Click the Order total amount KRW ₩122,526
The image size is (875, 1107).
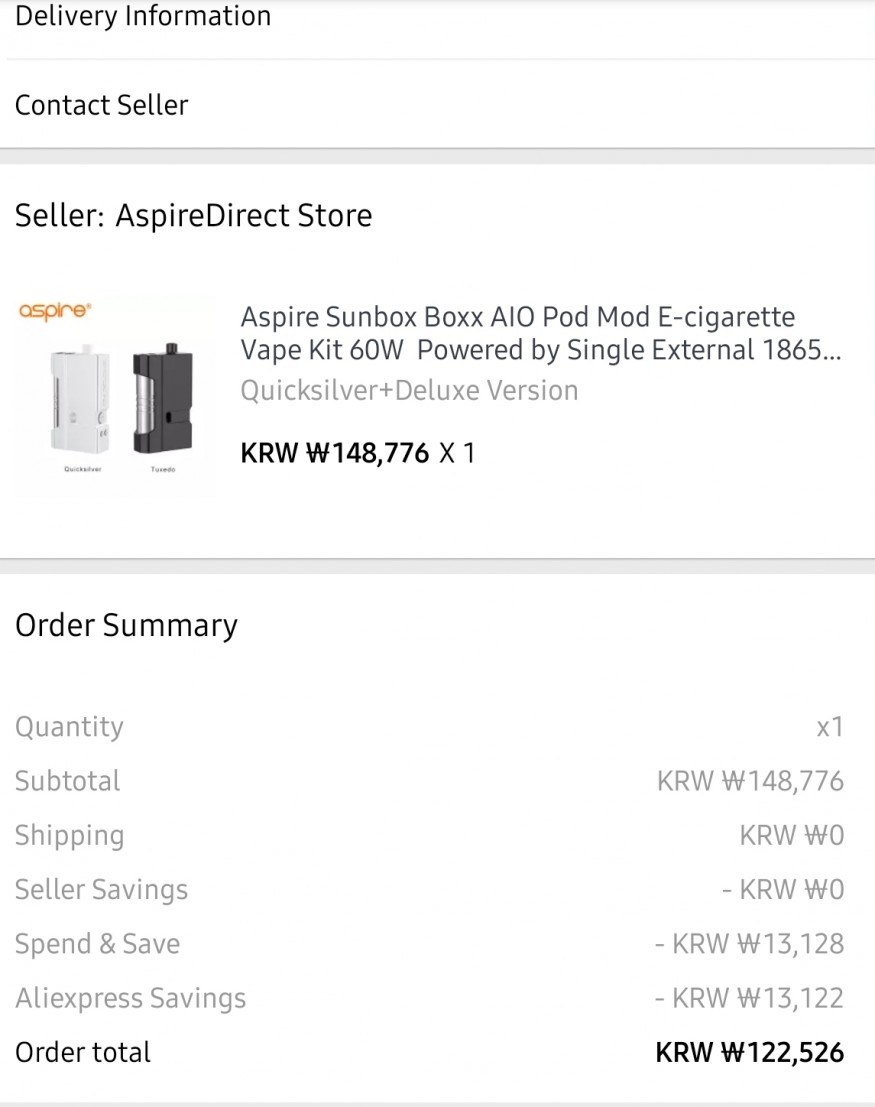[x=750, y=1052]
